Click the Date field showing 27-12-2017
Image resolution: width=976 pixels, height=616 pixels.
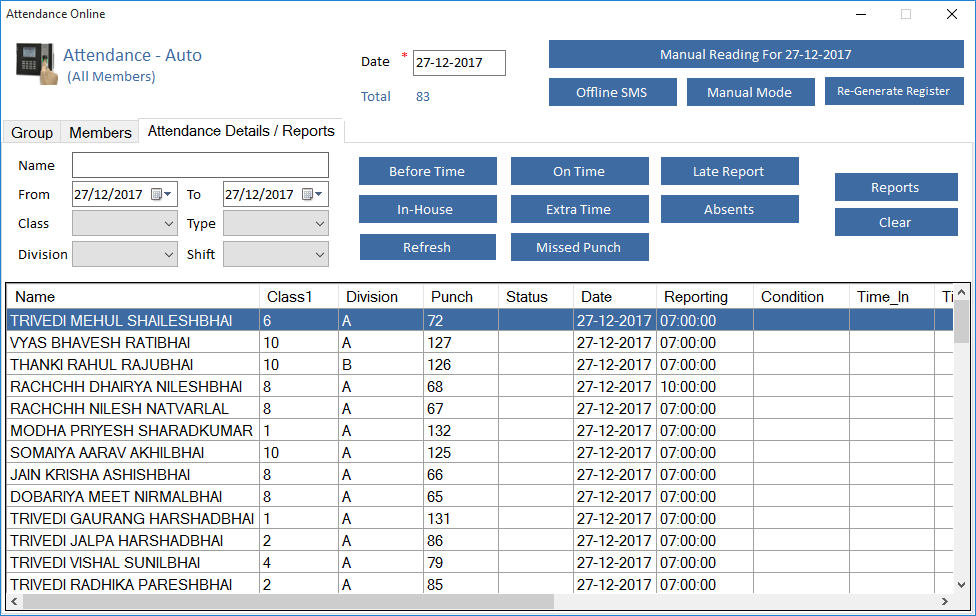pos(459,63)
